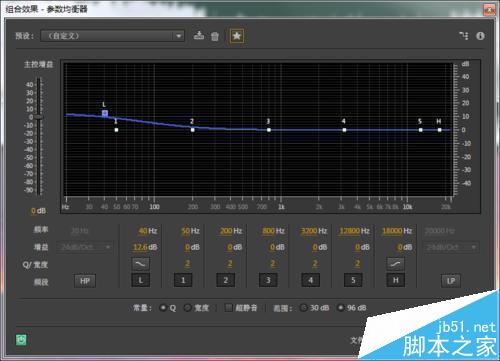Select the constant Q radio option
The height and width of the screenshot is (361, 500).
pos(163,308)
